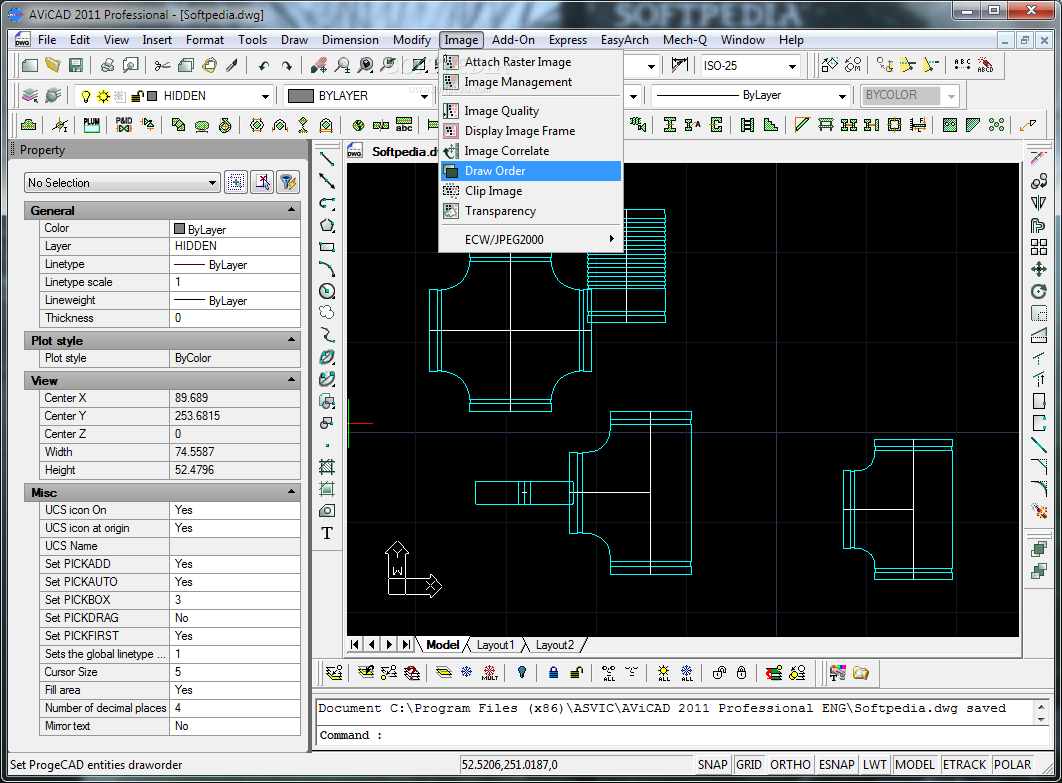Select the PLUM toolbar icon
The image size is (1062, 783).
coord(91,125)
